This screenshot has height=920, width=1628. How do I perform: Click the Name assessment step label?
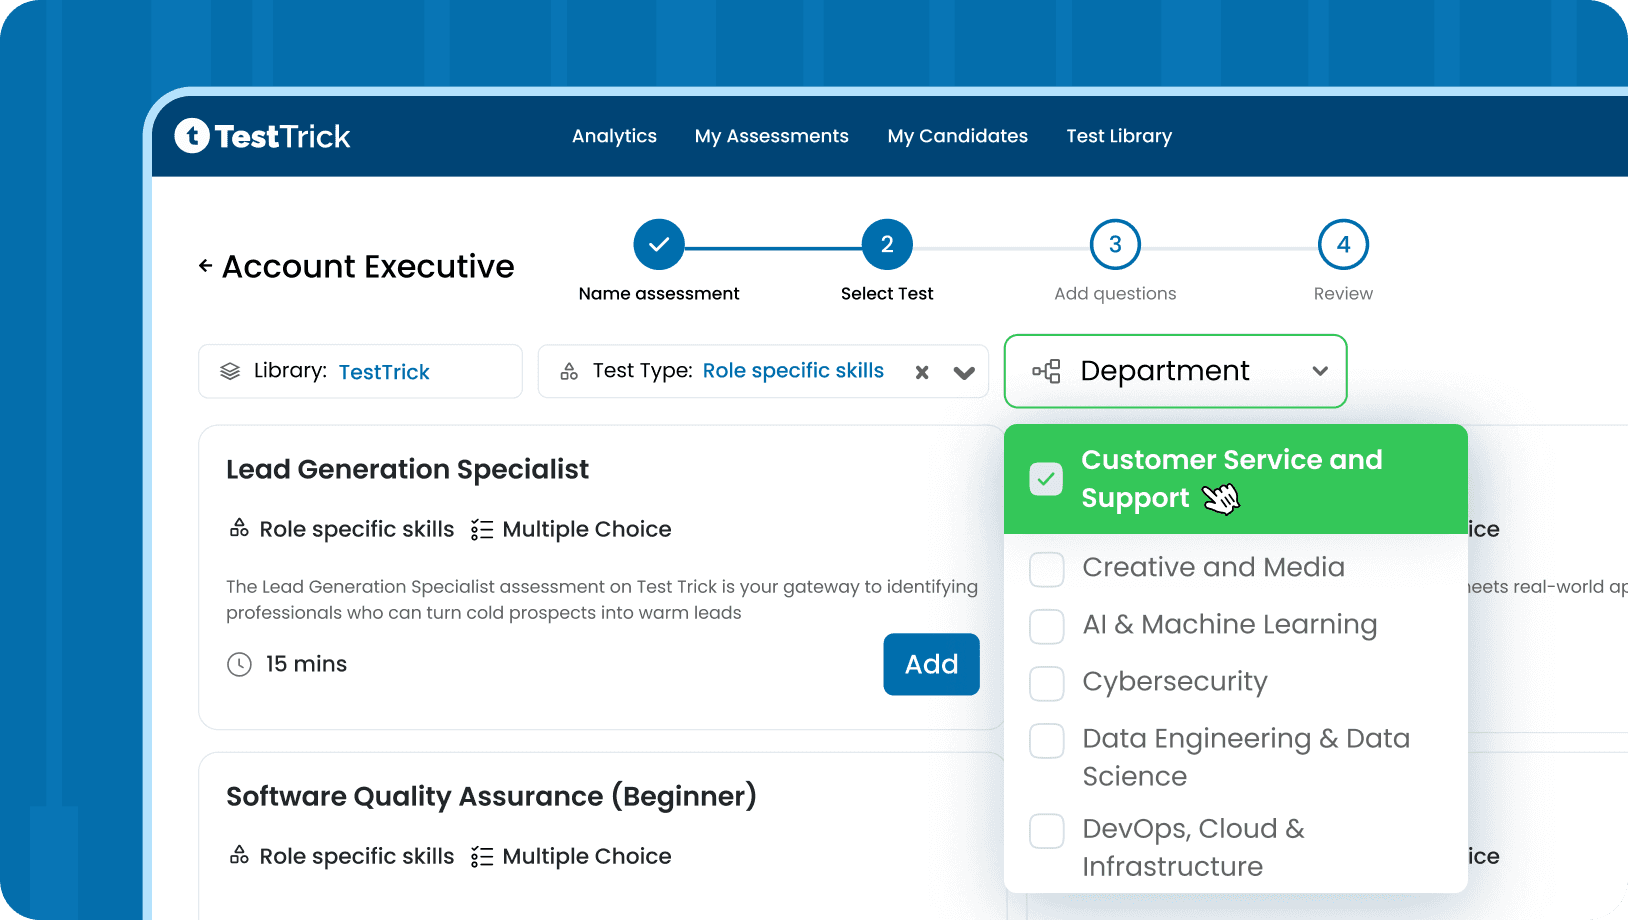click(659, 294)
